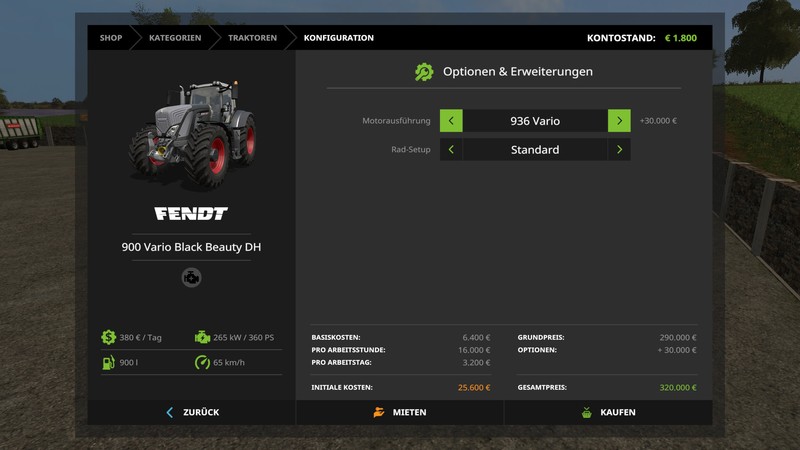Click the green gear icon beside Optionen & Erweiterungen

pyautogui.click(x=424, y=72)
